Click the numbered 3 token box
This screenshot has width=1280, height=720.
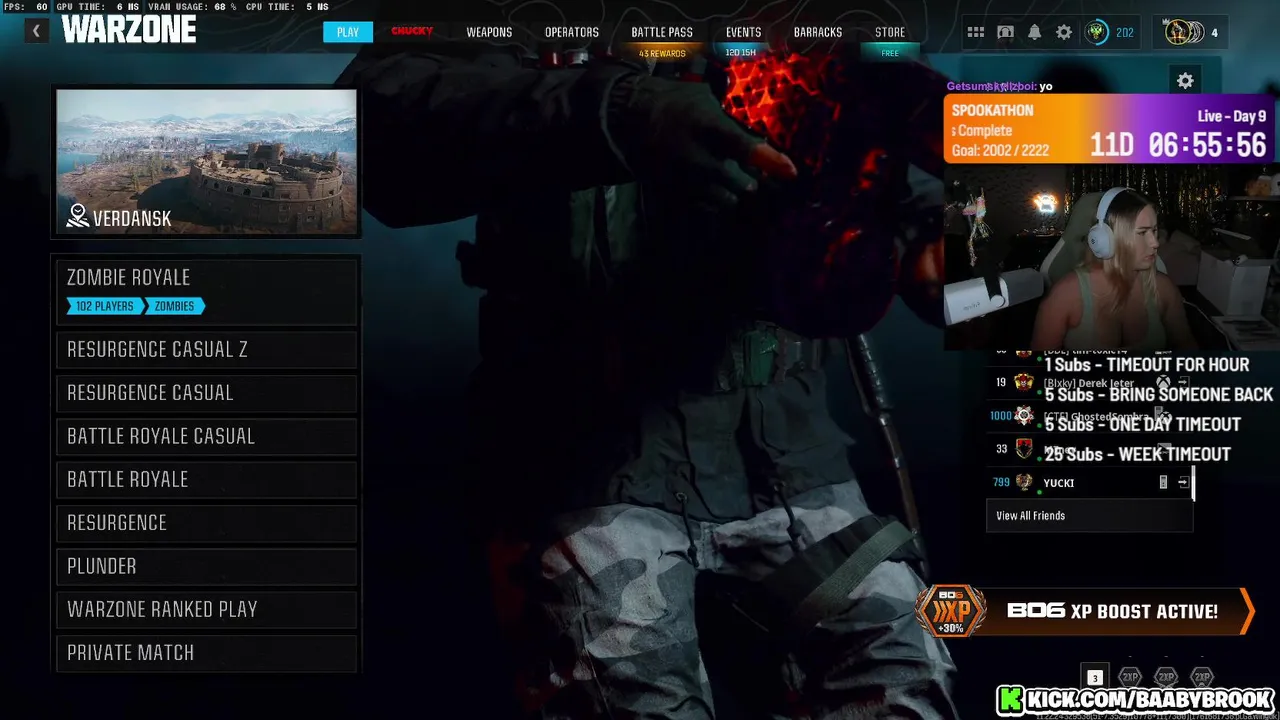[1095, 677]
